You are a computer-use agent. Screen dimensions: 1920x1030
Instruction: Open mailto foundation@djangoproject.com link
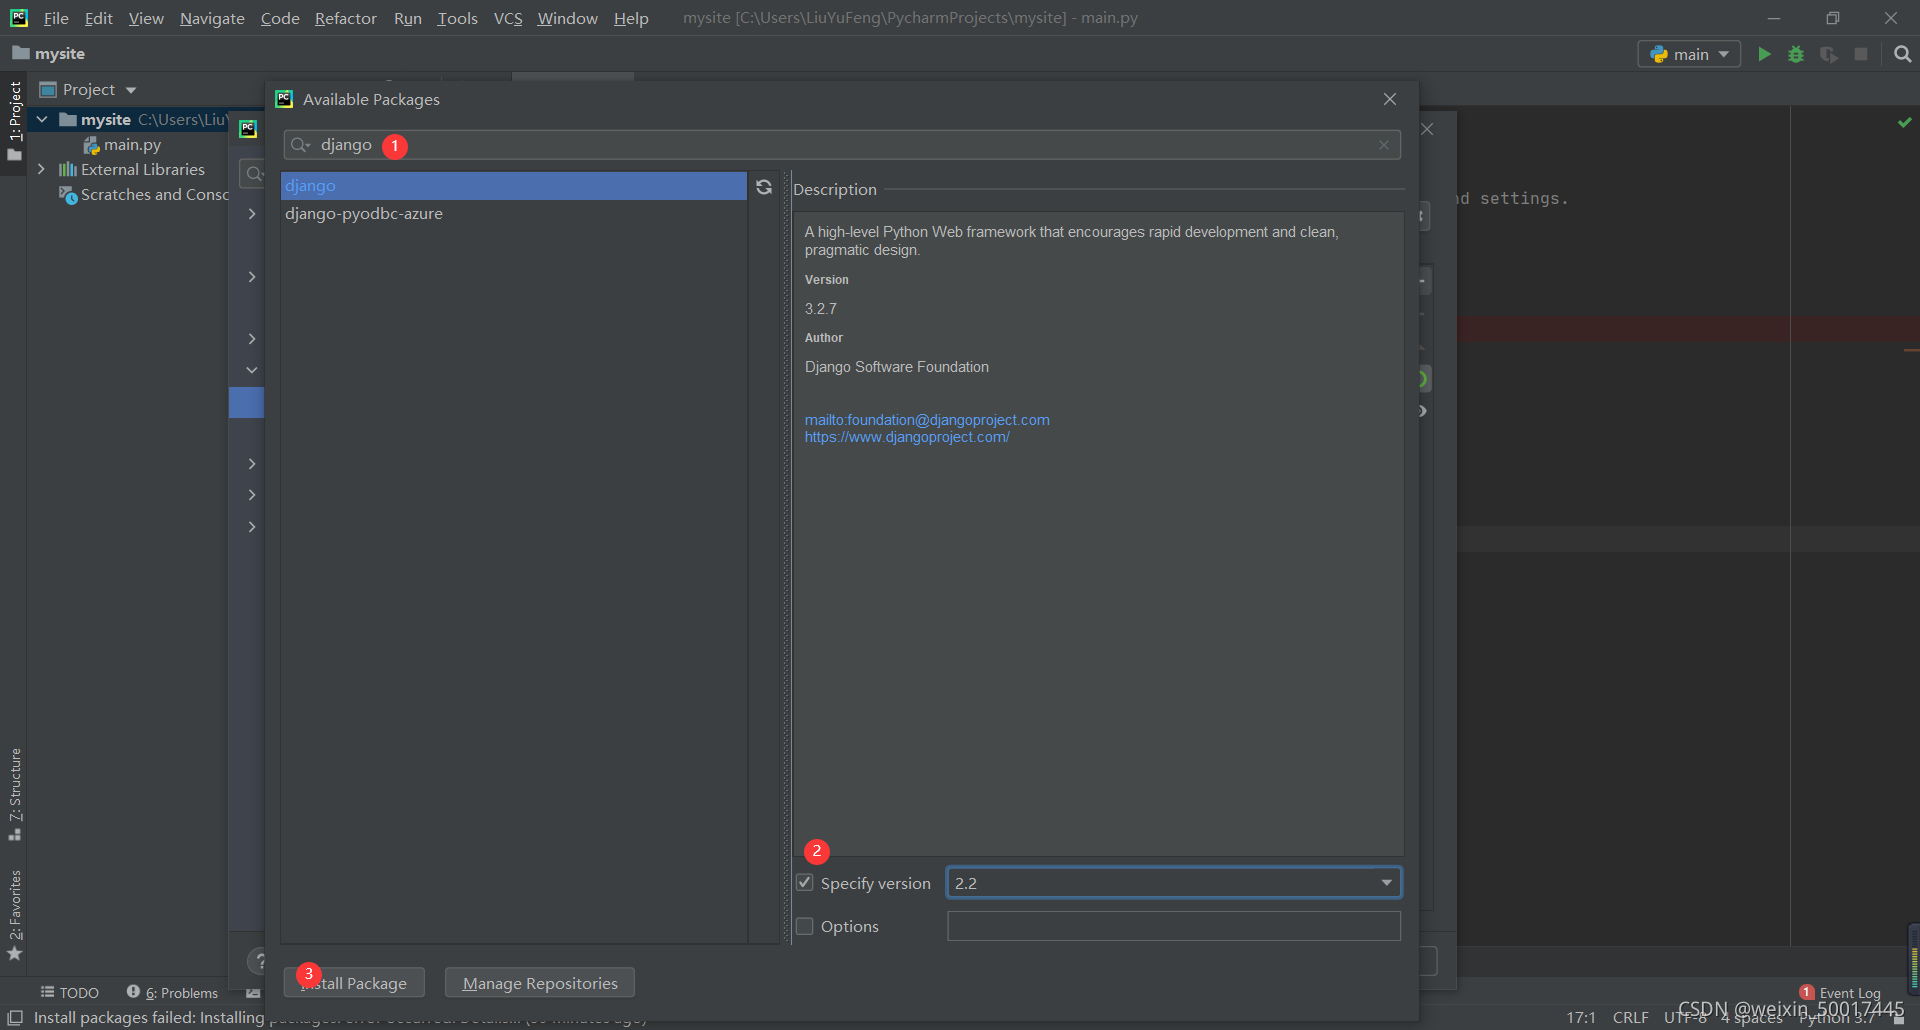pos(927,420)
